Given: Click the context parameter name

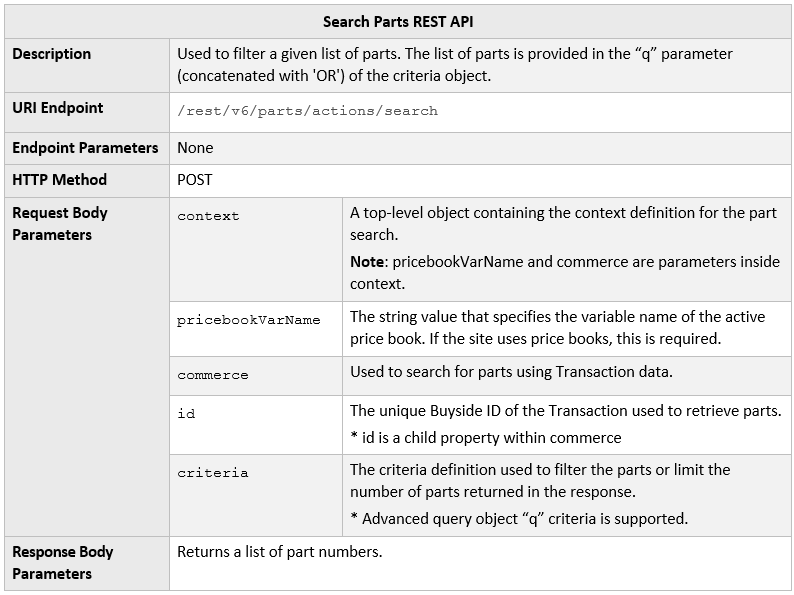Looking at the screenshot, I should (x=208, y=216).
